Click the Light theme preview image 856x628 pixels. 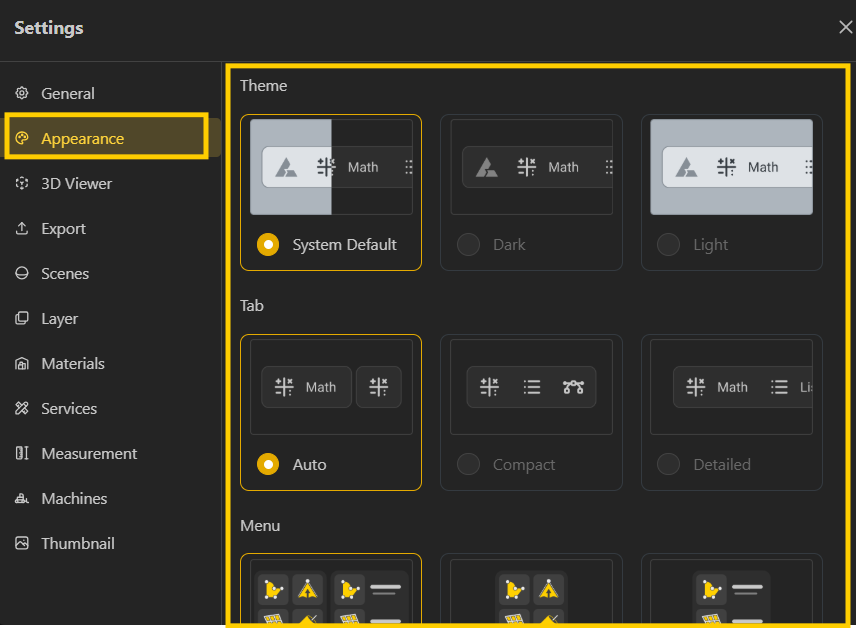pyautogui.click(x=732, y=167)
